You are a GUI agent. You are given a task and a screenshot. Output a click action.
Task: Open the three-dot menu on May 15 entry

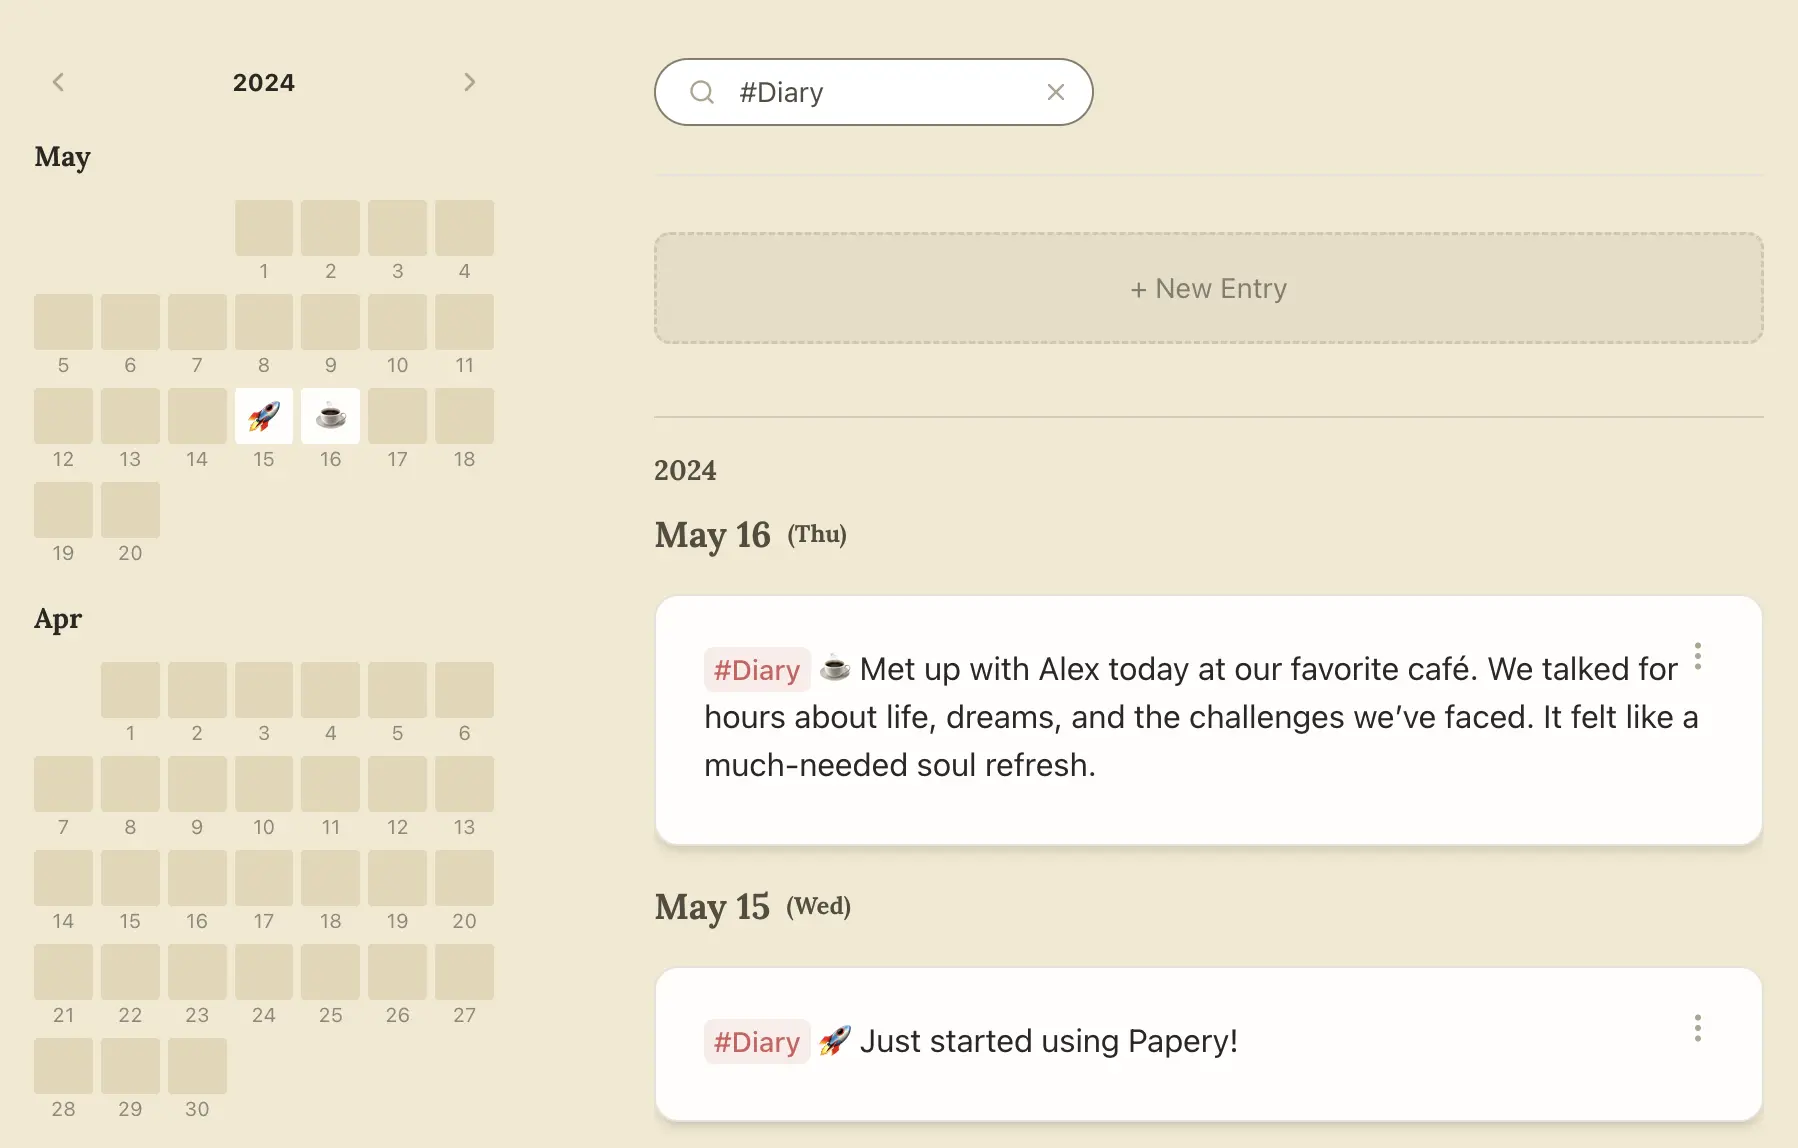1697,1028
